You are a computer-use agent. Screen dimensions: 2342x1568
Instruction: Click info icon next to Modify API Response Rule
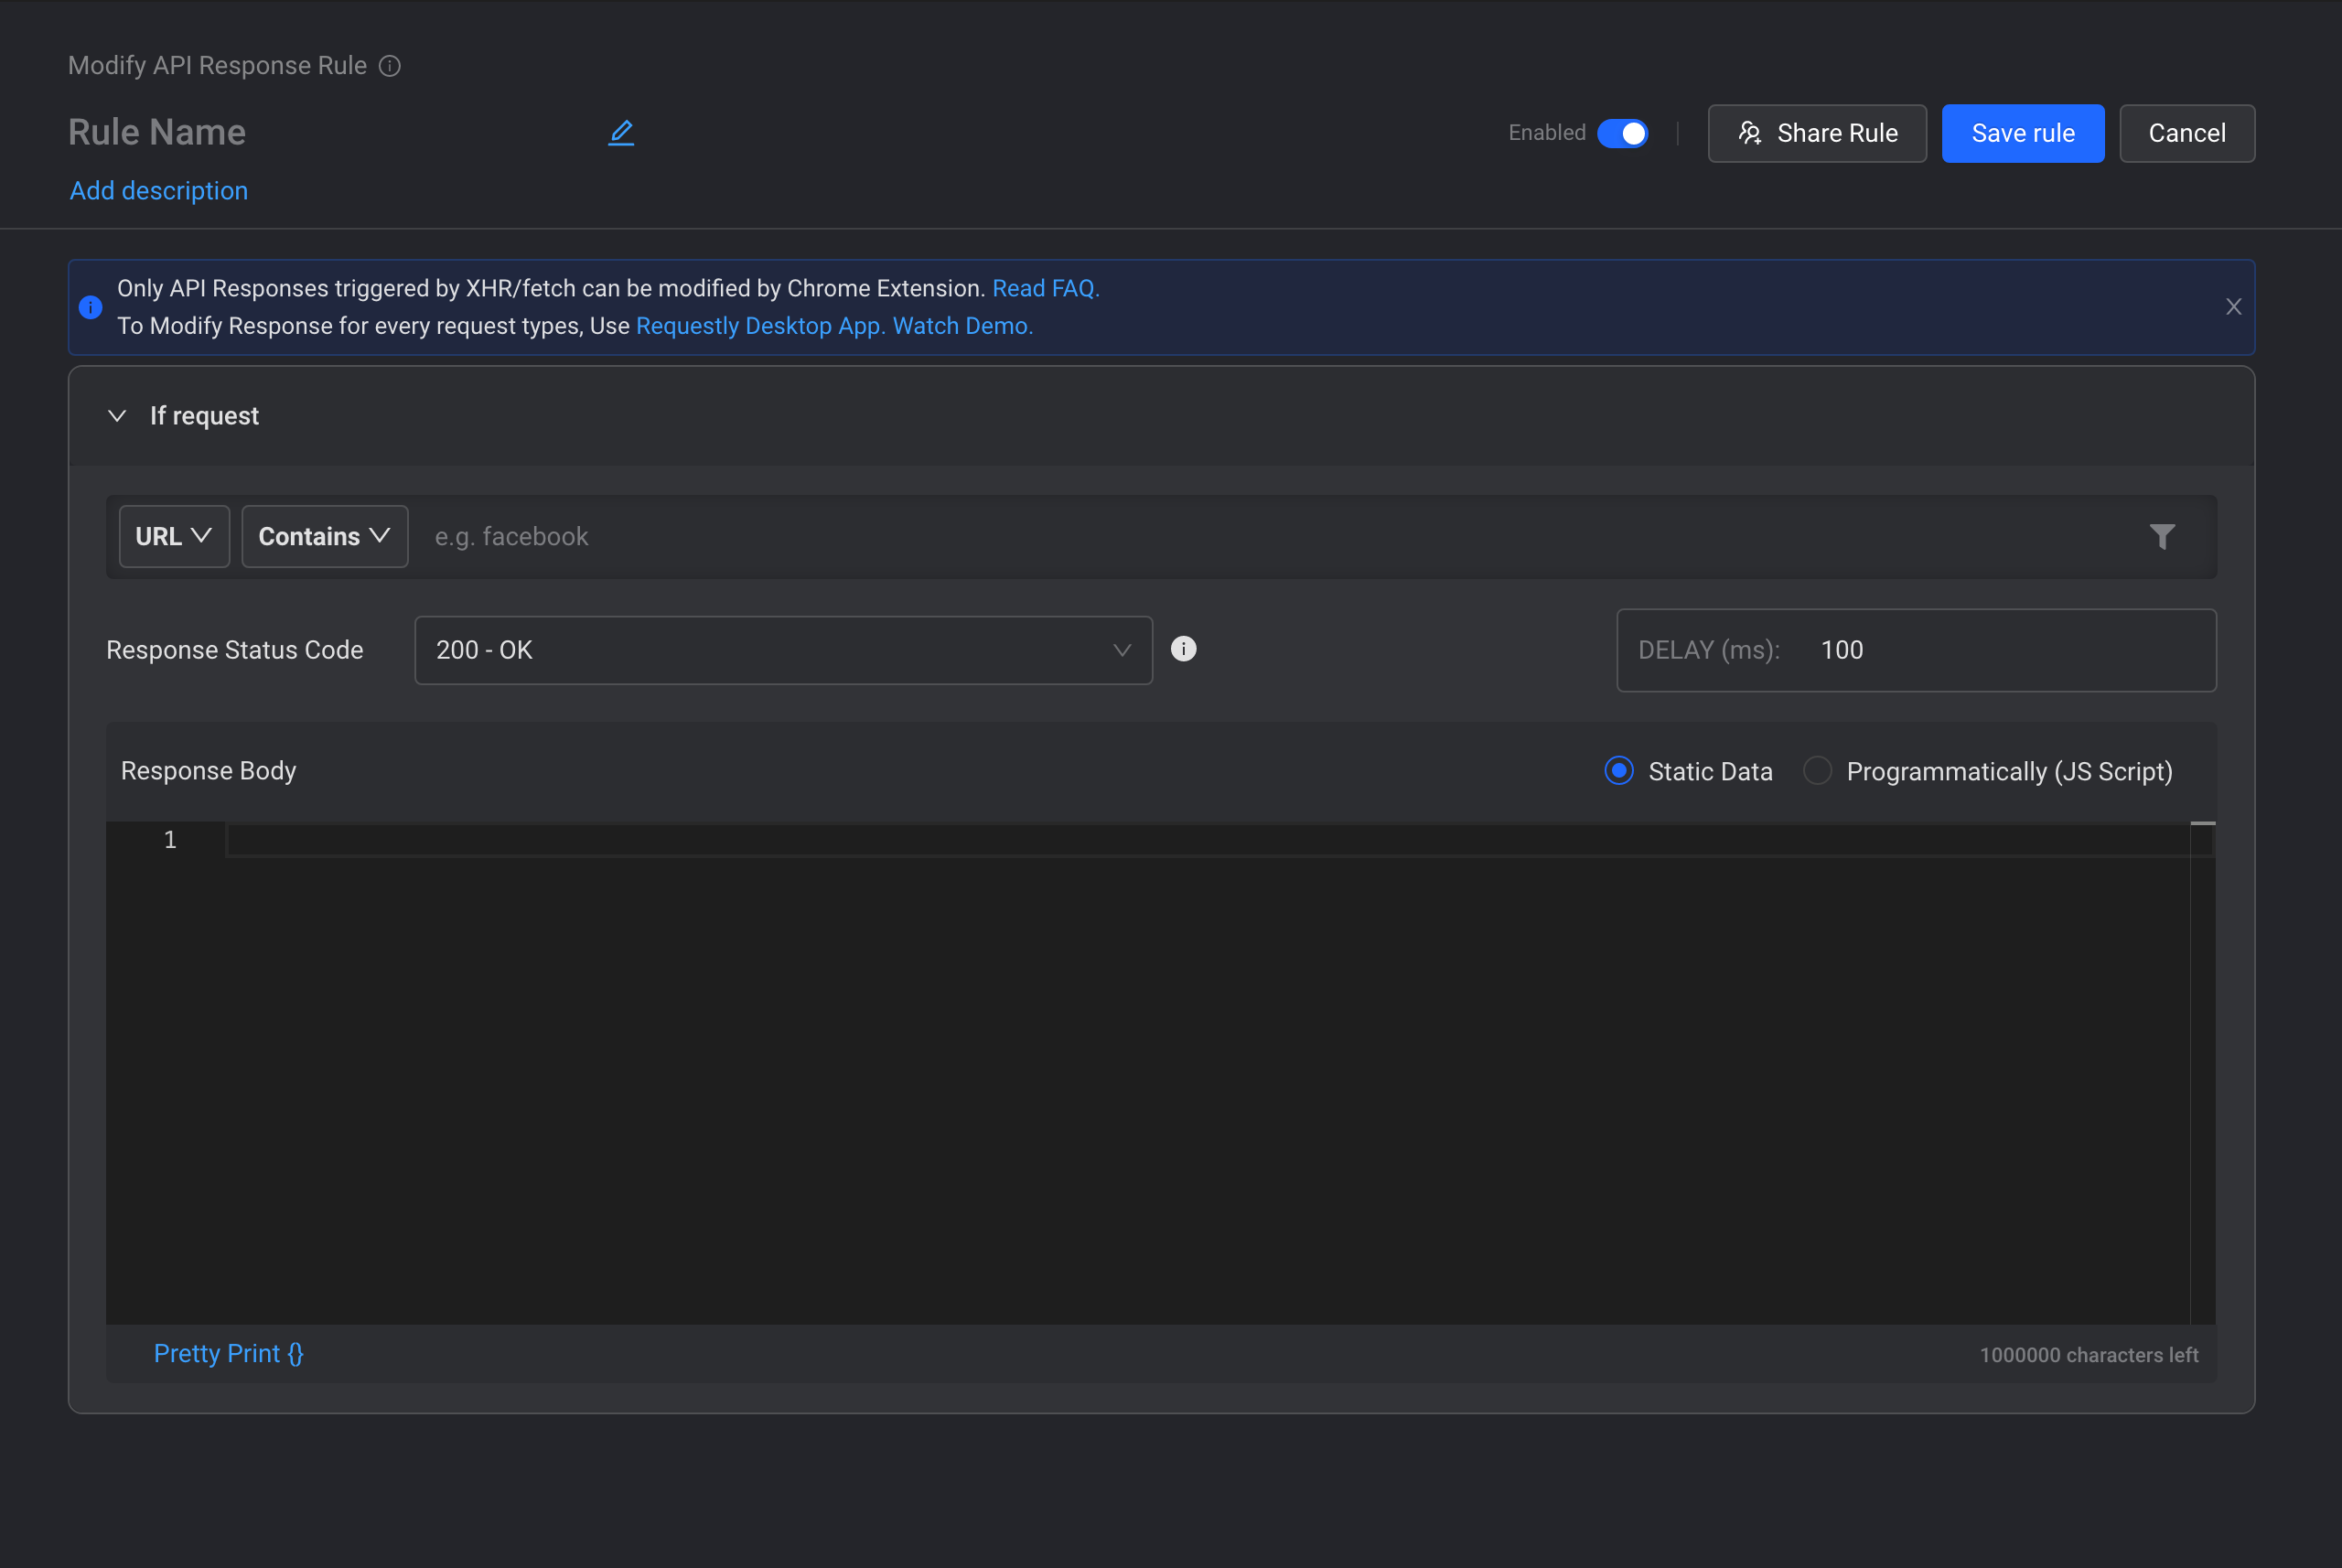(390, 66)
